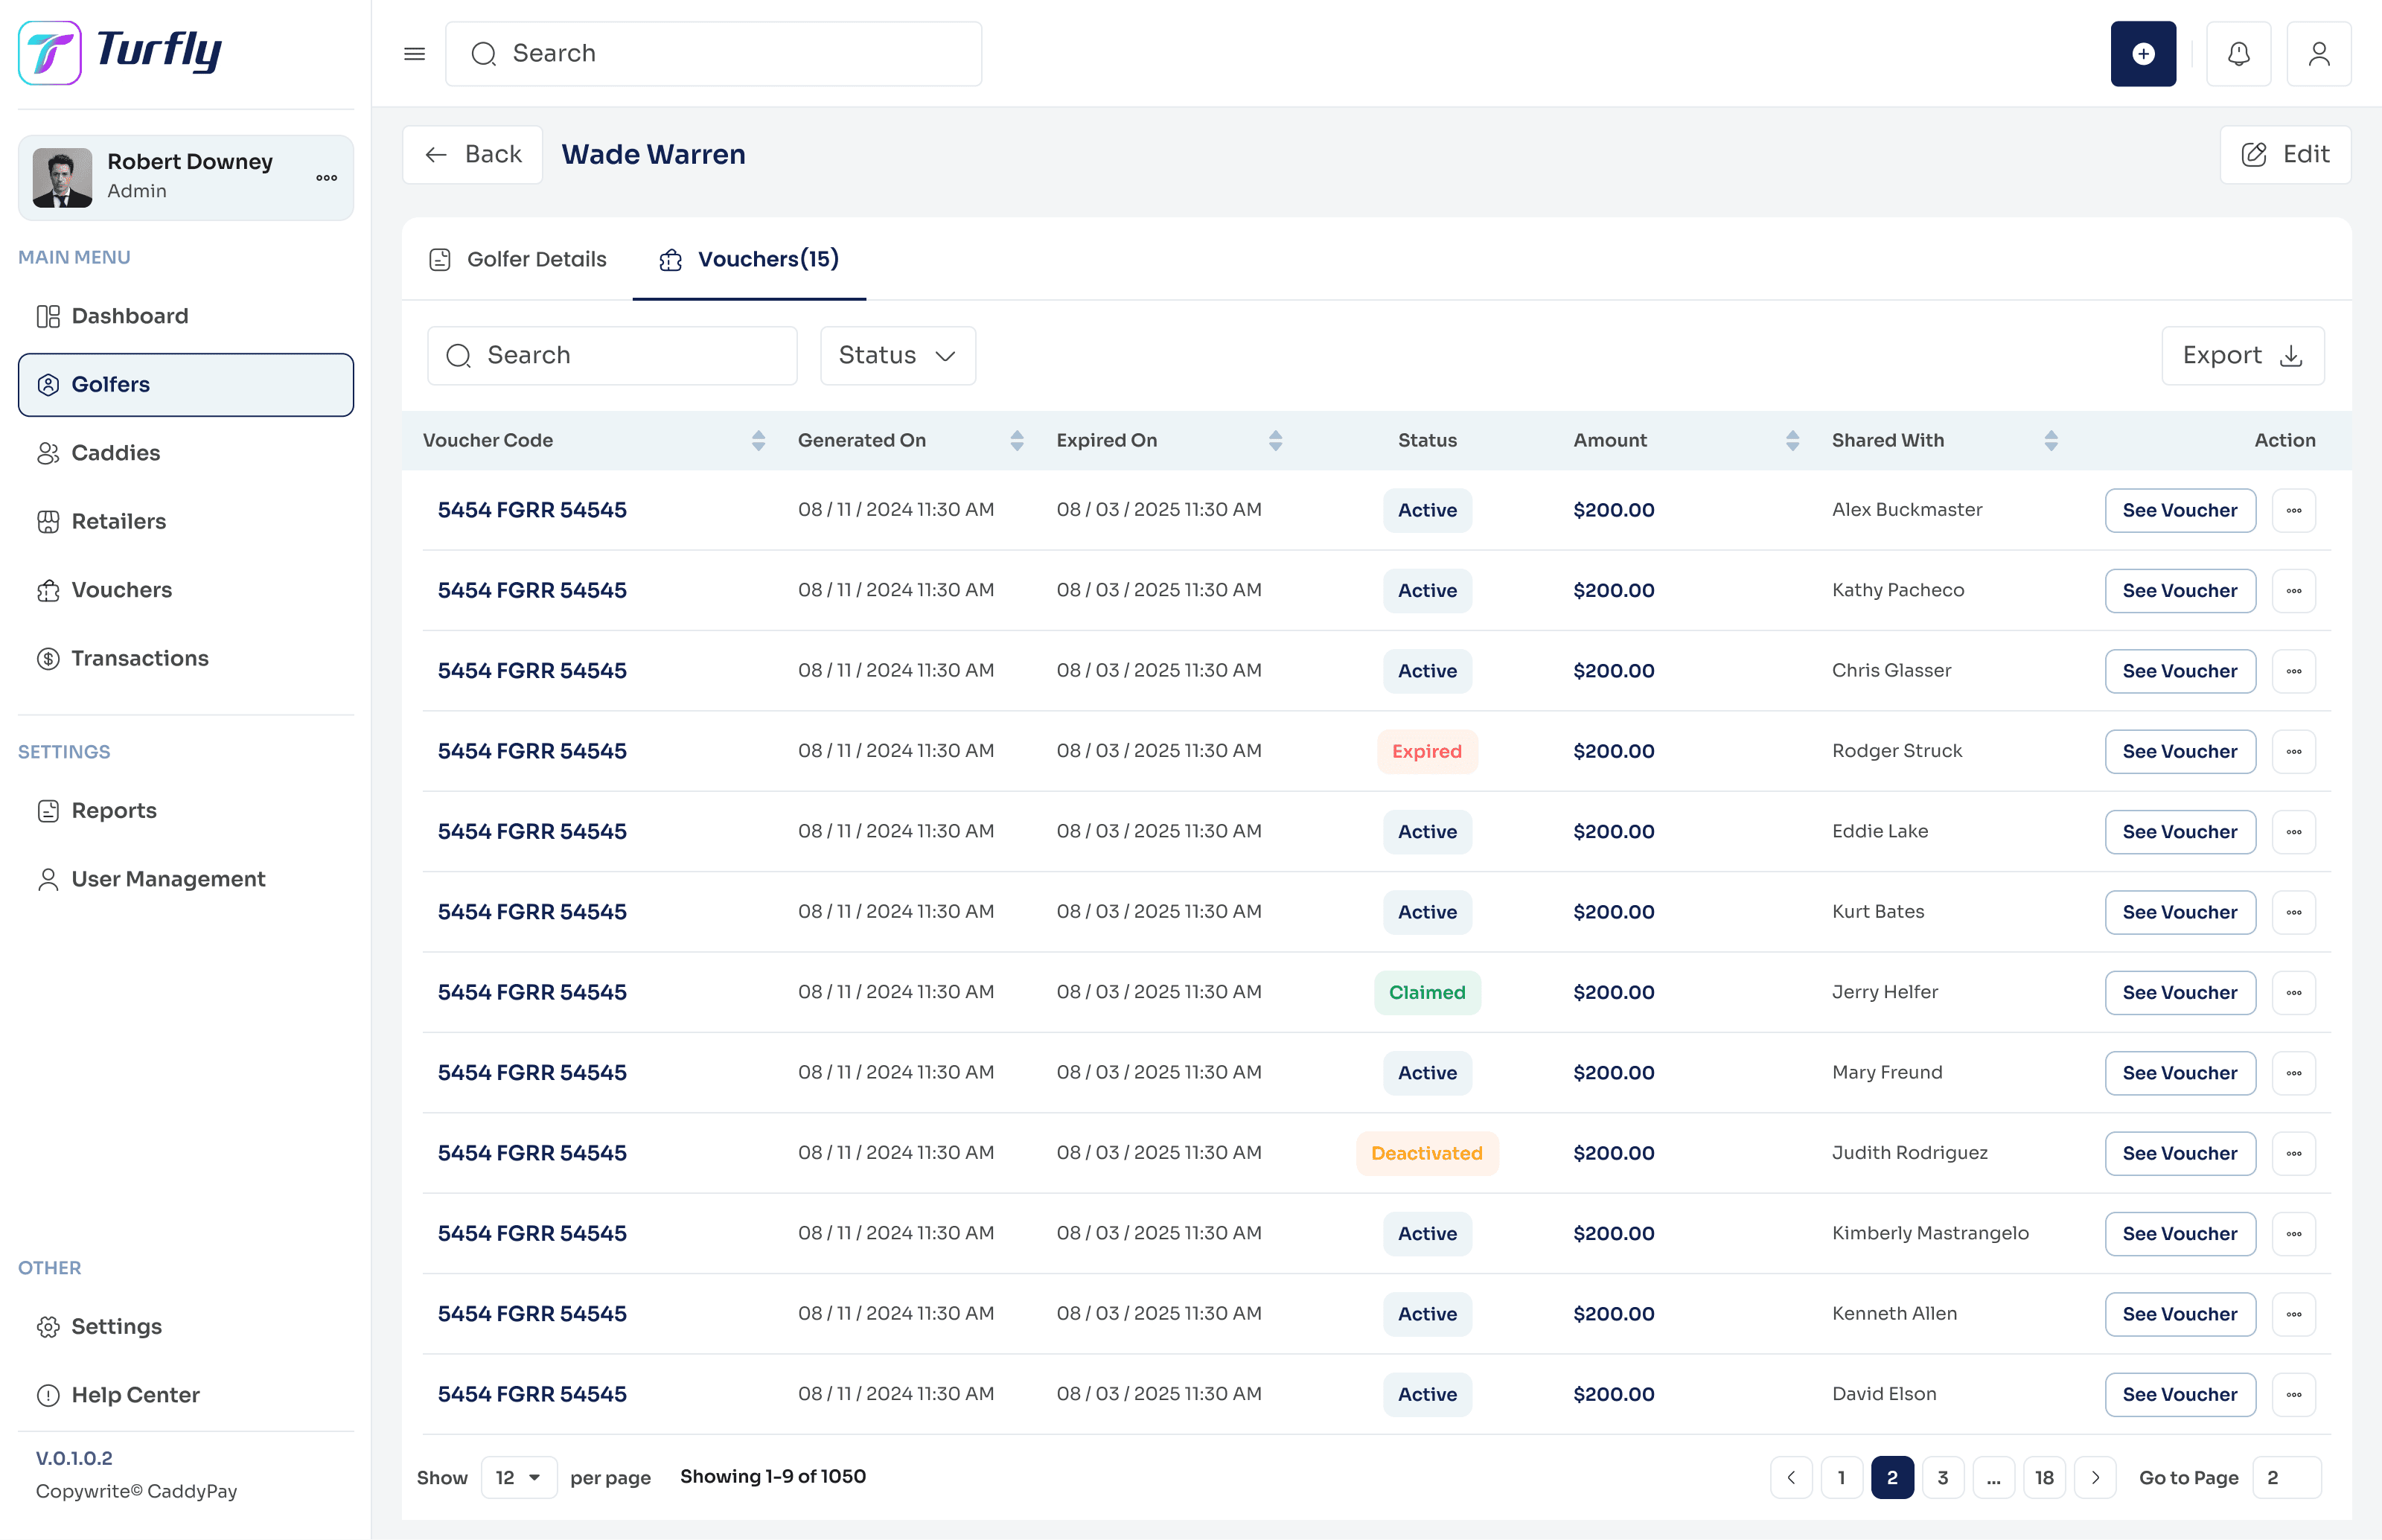Click the notification bell icon
The width and height of the screenshot is (2382, 1540).
point(2238,54)
